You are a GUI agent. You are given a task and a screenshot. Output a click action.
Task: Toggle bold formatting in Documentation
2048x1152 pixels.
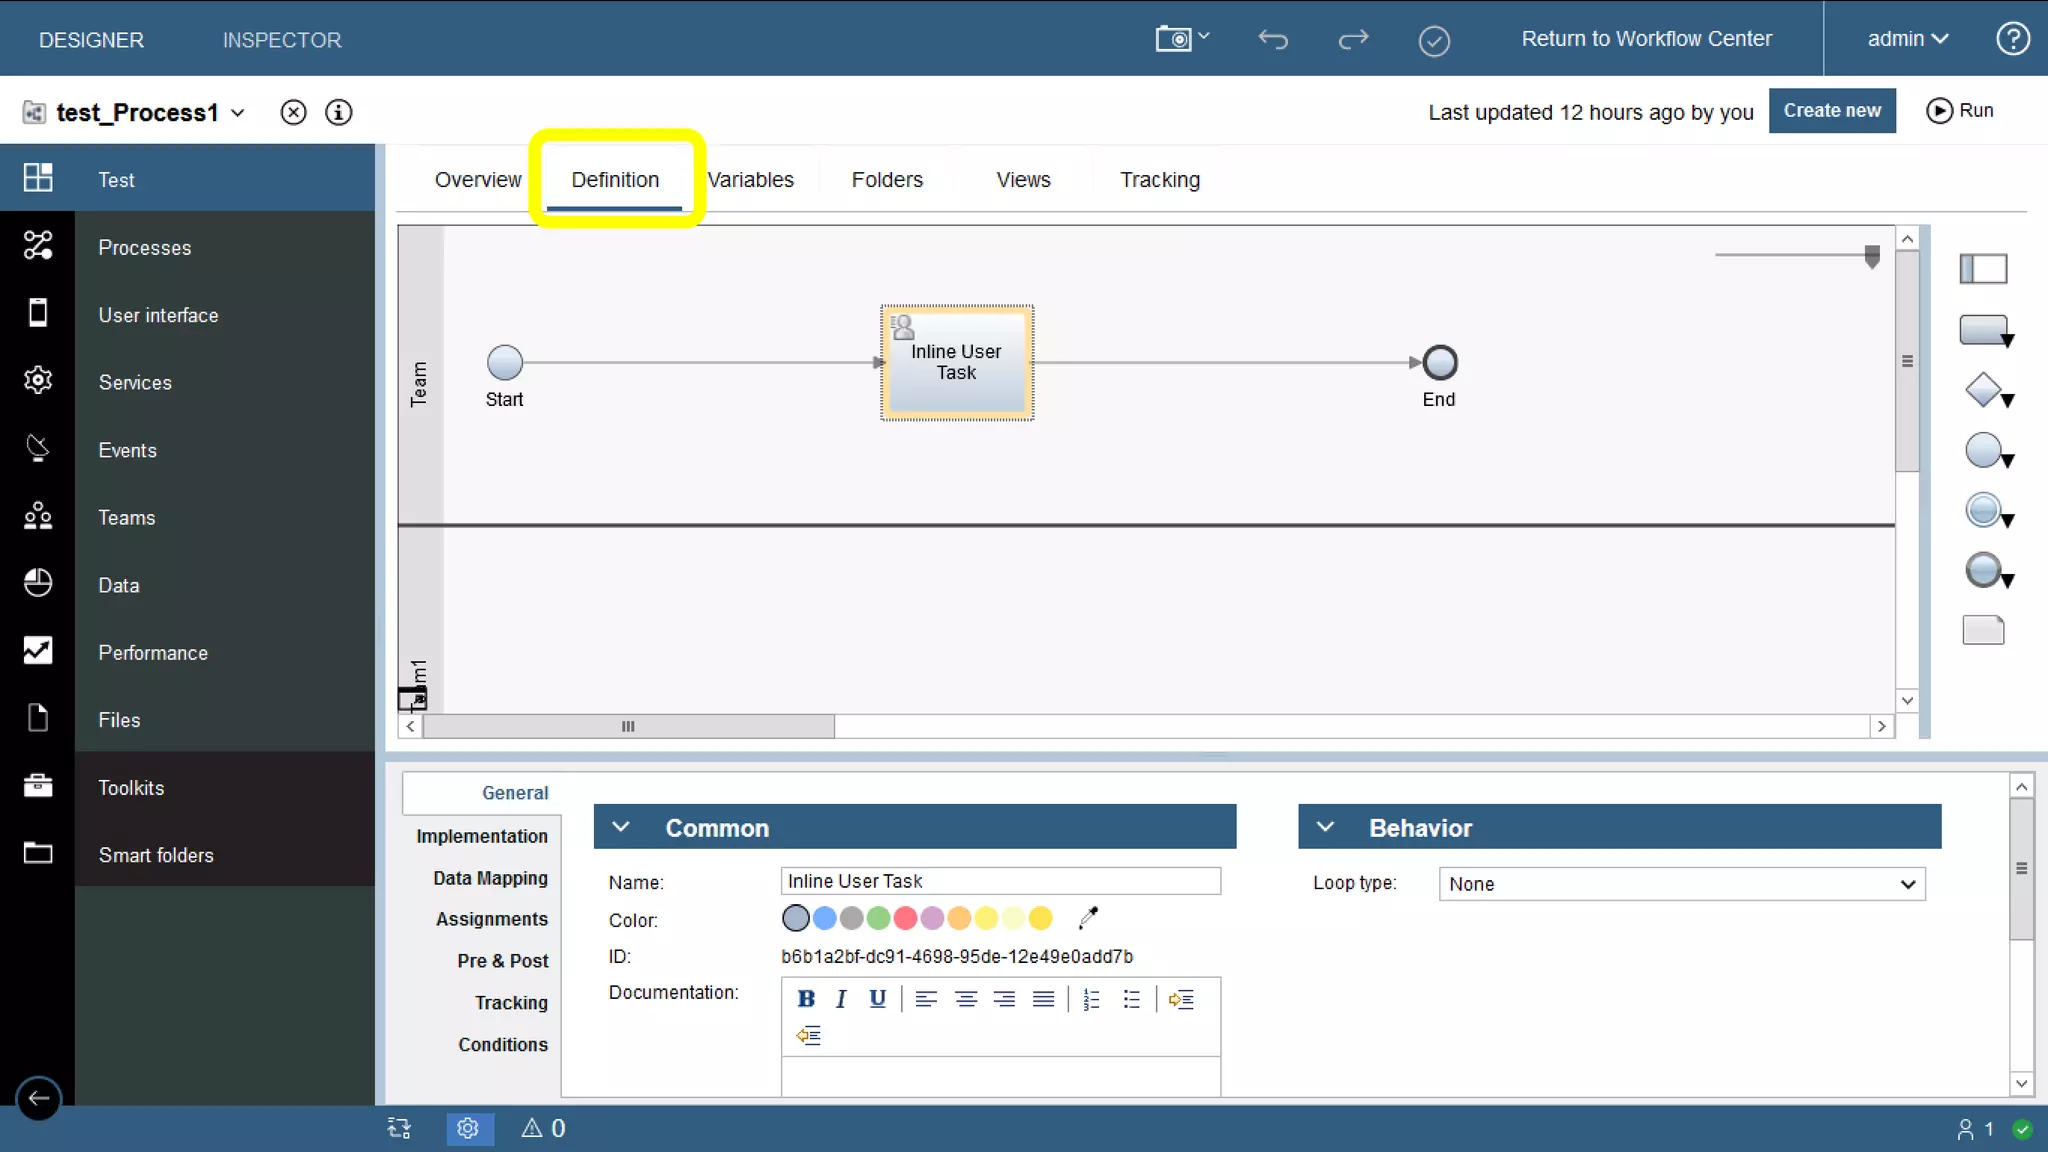click(x=806, y=999)
